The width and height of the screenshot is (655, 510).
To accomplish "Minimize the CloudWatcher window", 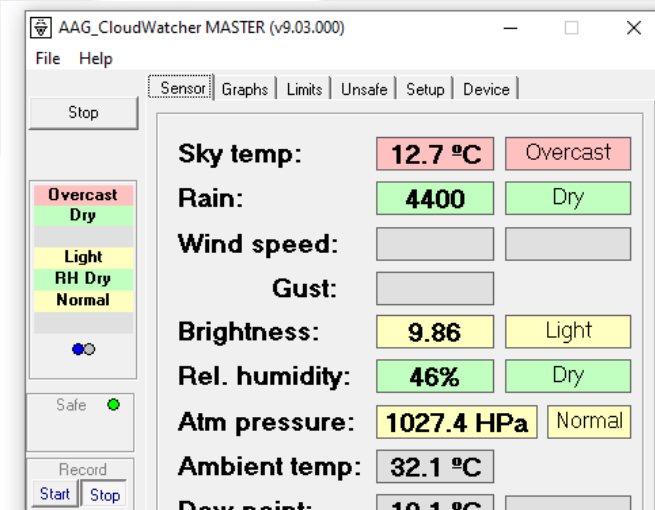I will 510,28.
